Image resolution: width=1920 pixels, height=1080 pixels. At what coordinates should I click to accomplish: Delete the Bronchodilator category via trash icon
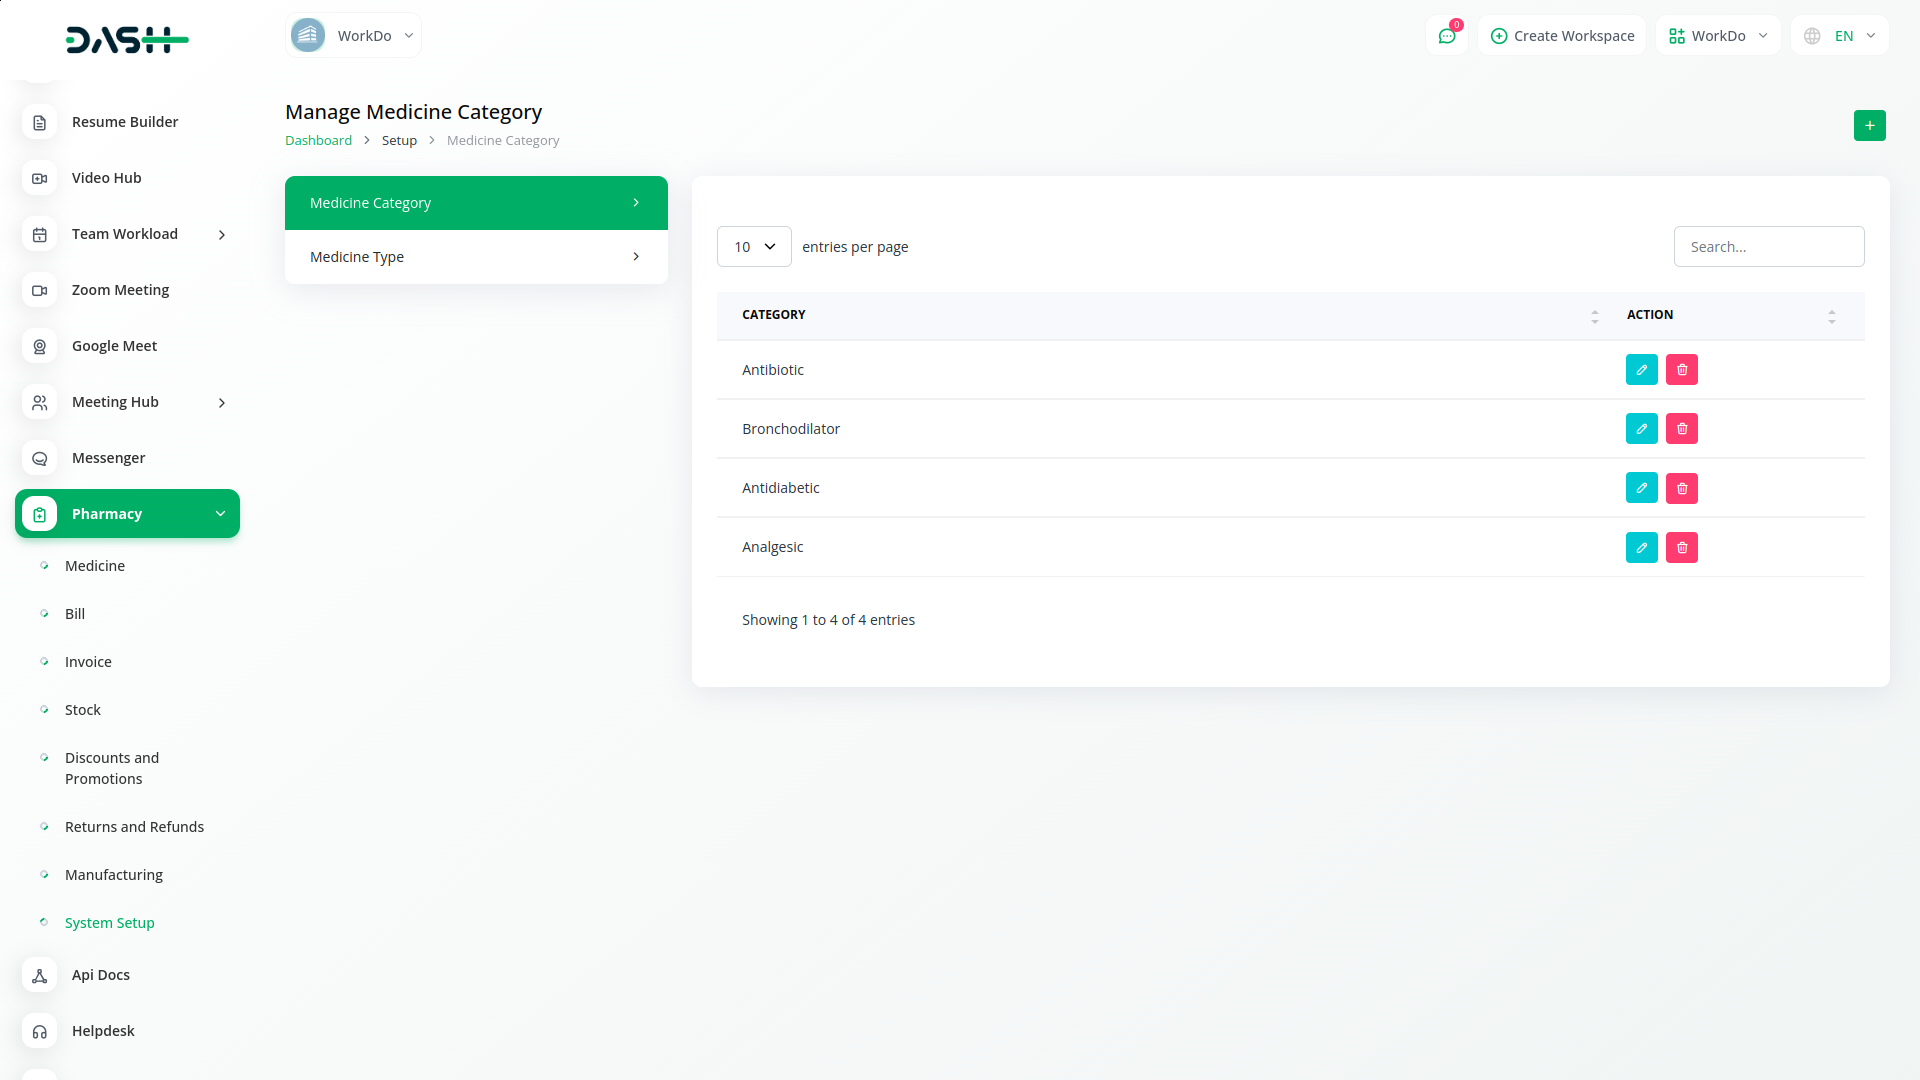pos(1681,429)
